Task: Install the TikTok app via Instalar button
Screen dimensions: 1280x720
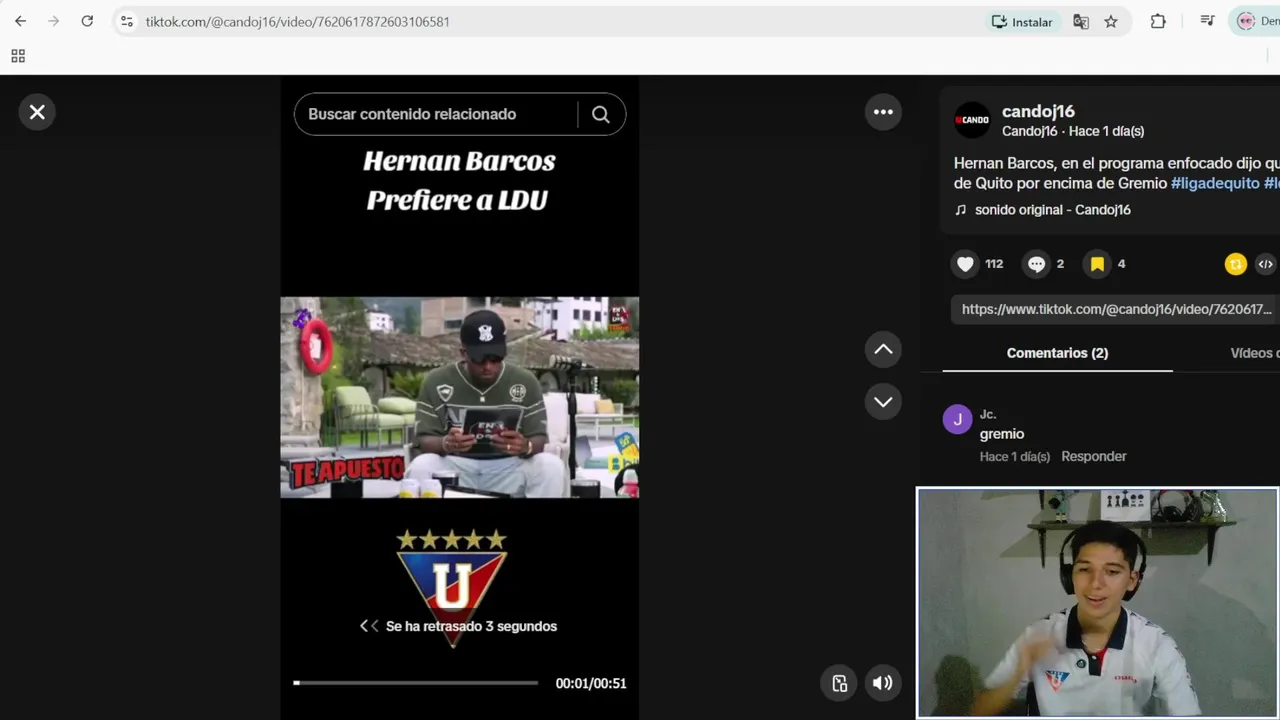Action: [x=1022, y=21]
